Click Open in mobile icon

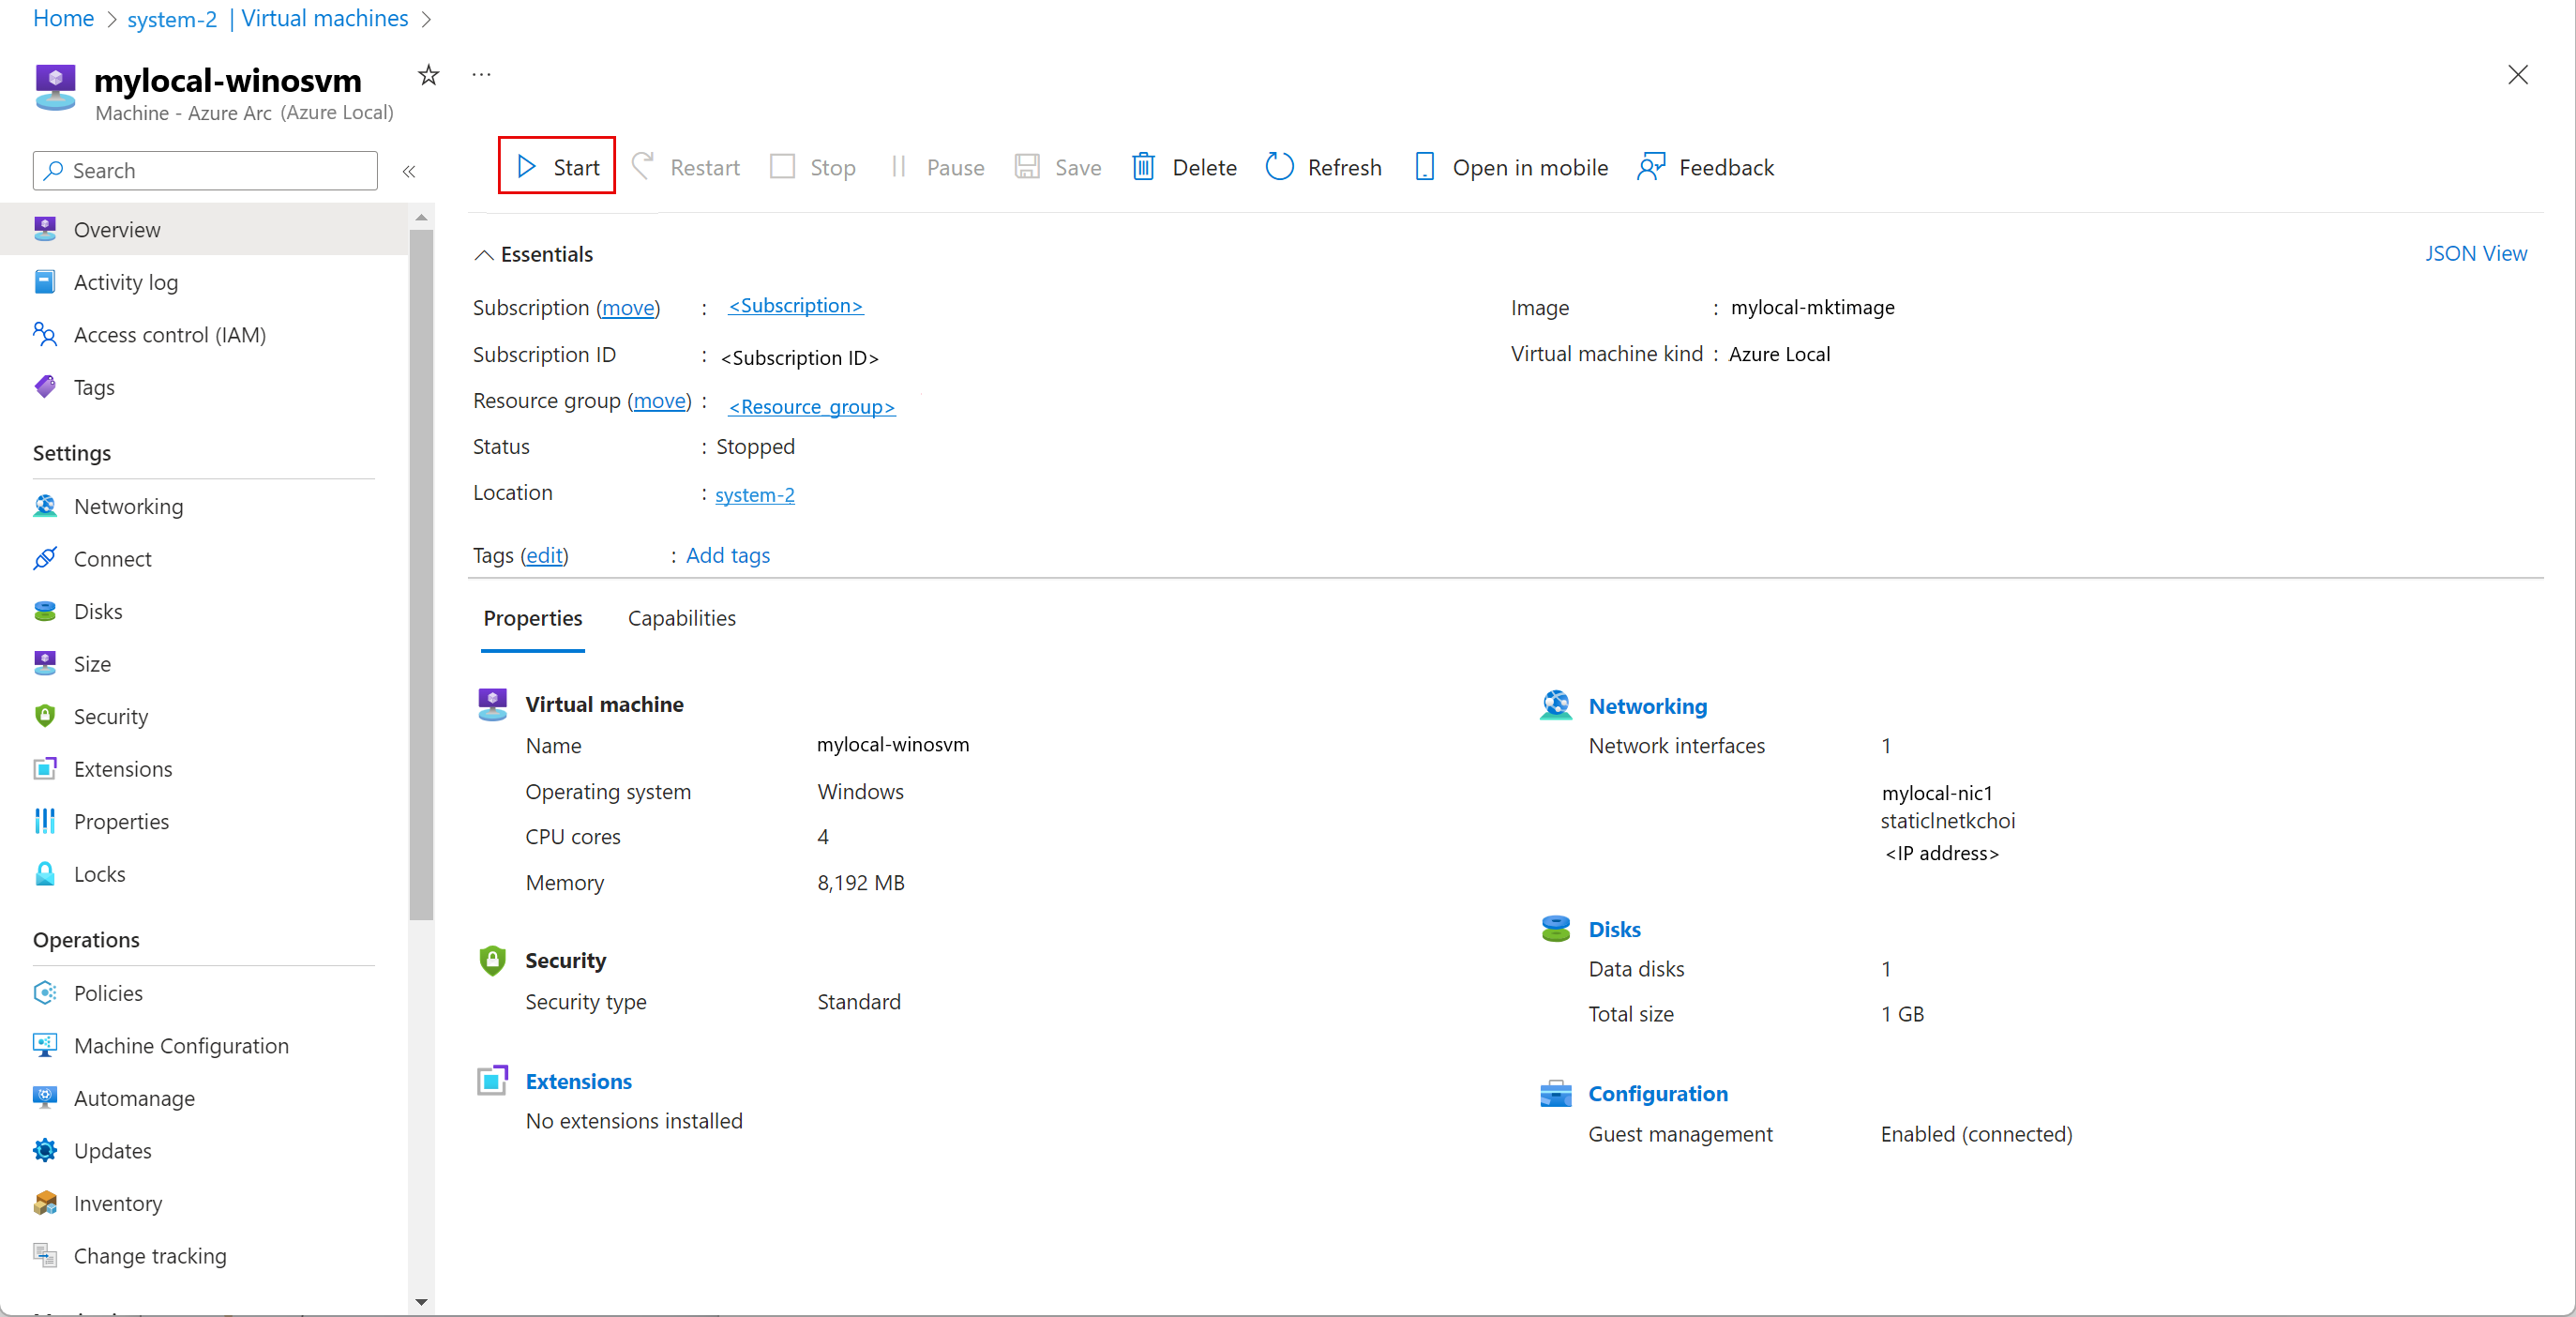pos(1424,167)
